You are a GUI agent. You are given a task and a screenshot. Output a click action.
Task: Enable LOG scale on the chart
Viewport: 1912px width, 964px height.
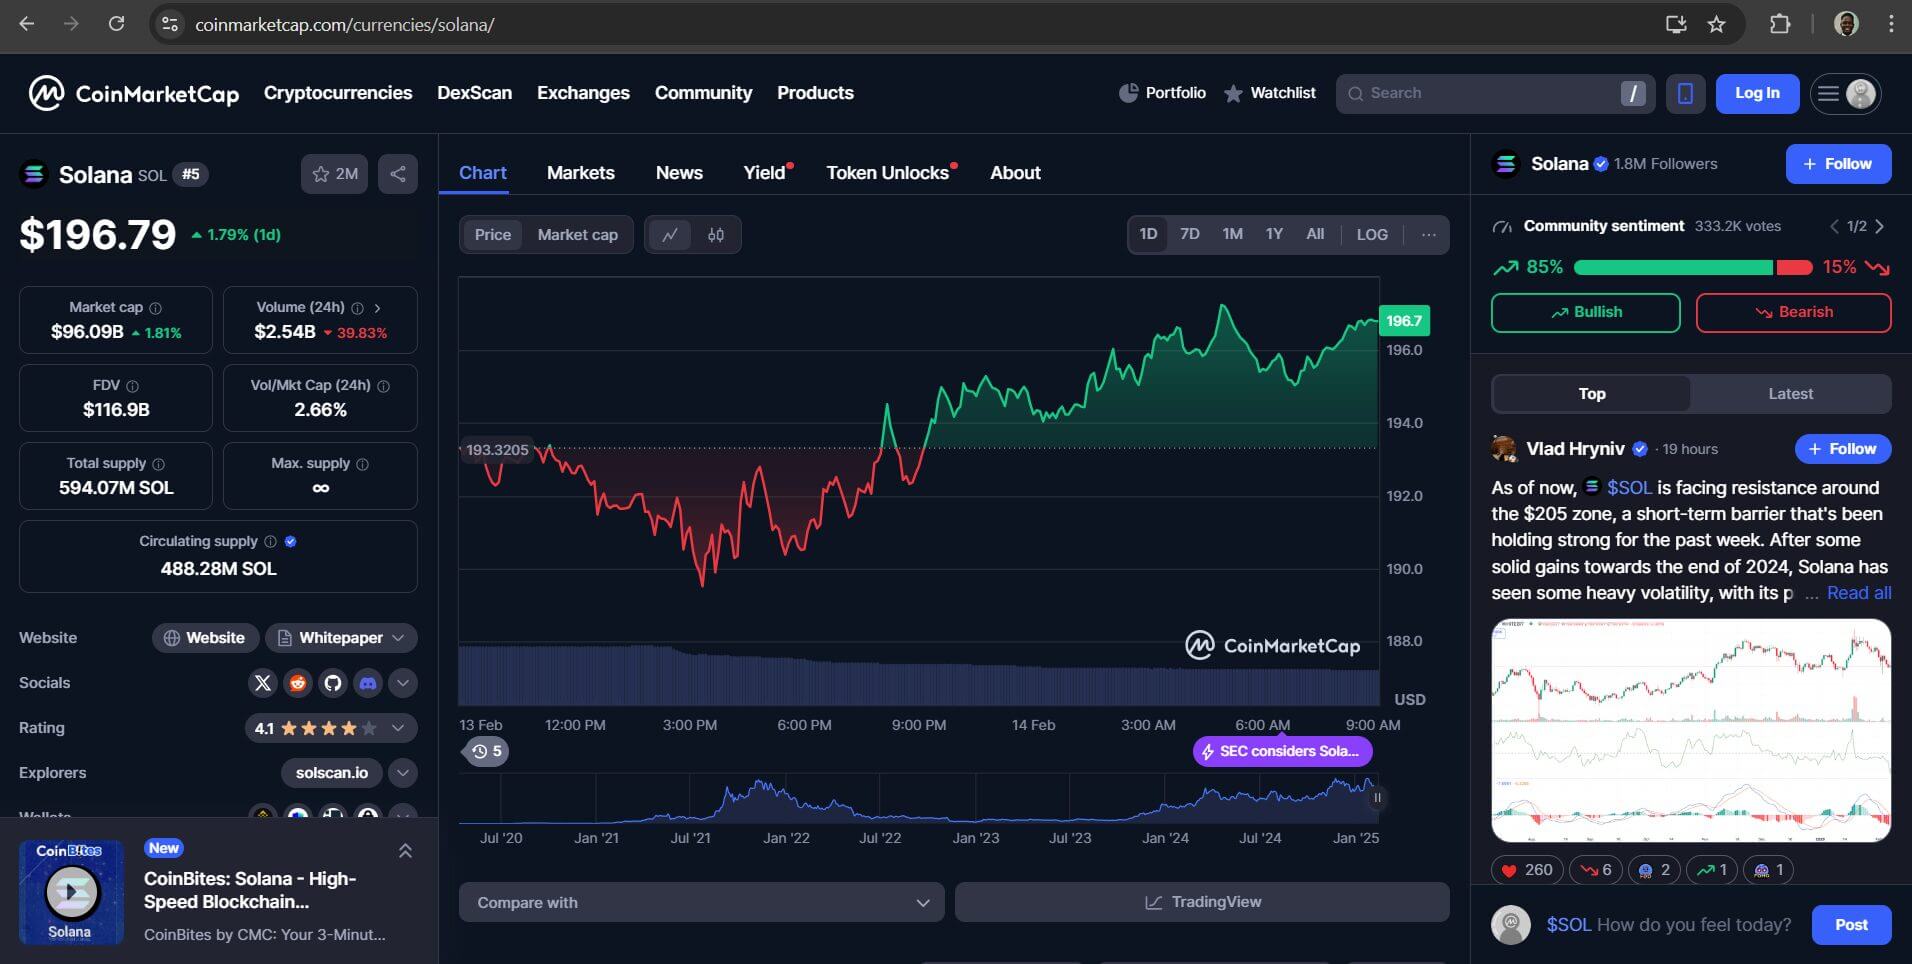click(1371, 235)
